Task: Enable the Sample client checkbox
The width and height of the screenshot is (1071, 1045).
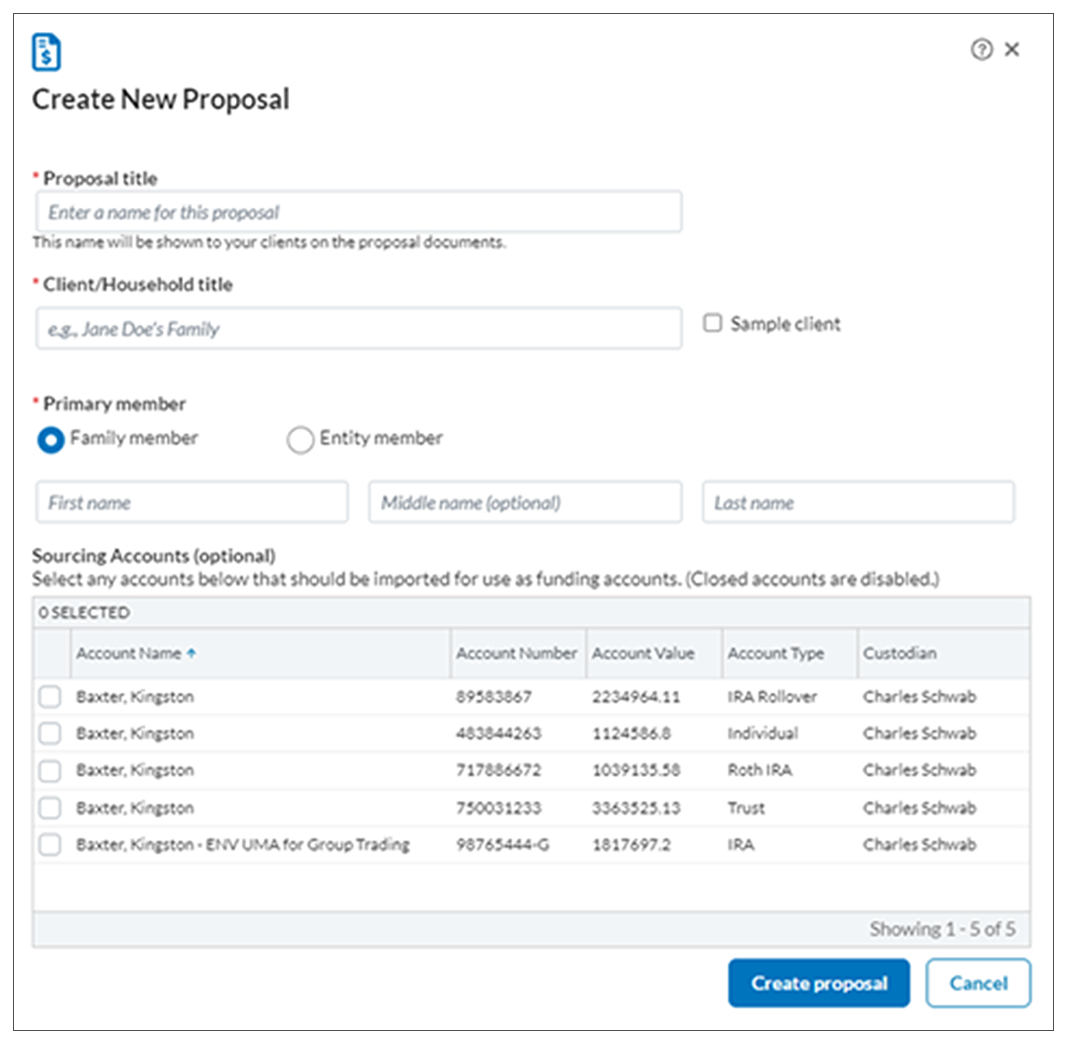Action: 712,324
